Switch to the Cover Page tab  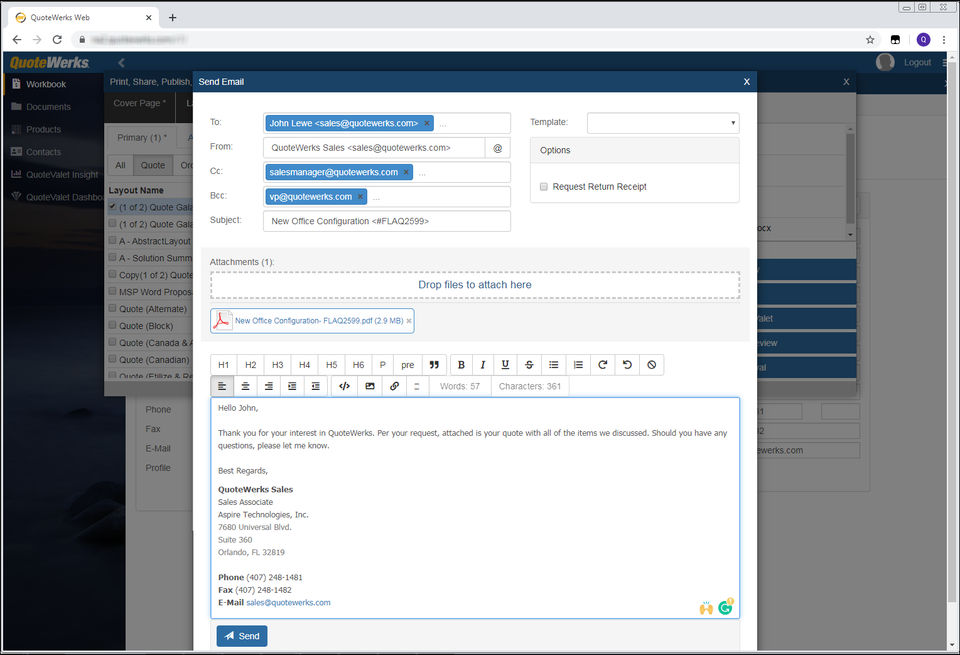click(140, 103)
